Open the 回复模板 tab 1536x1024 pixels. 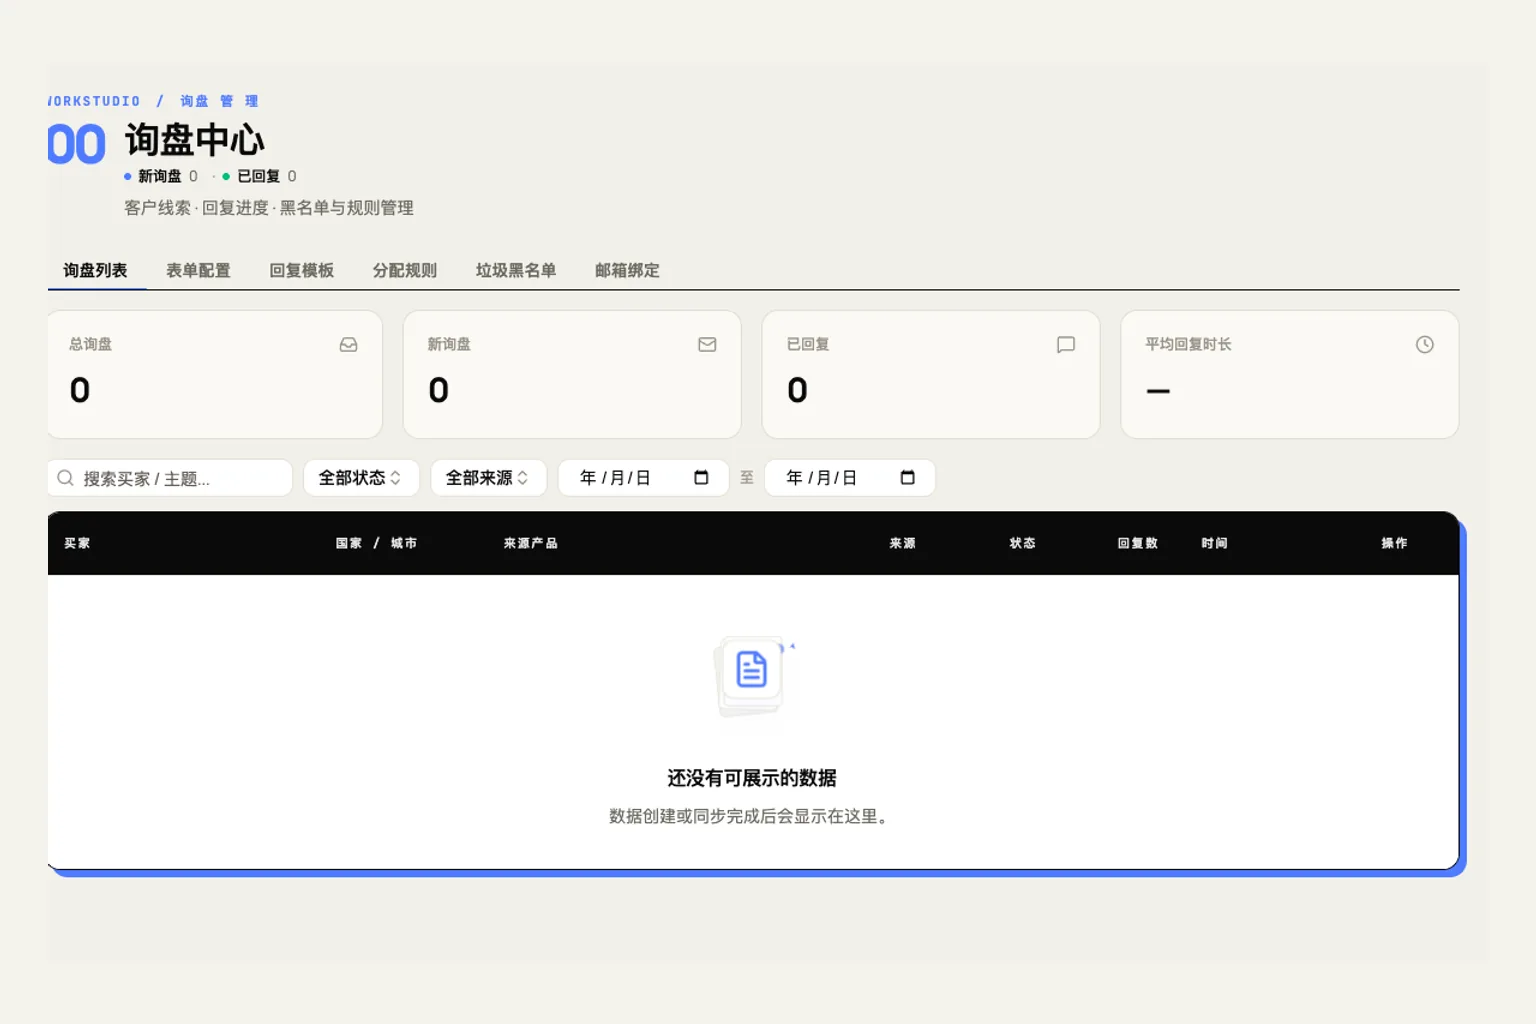[301, 271]
